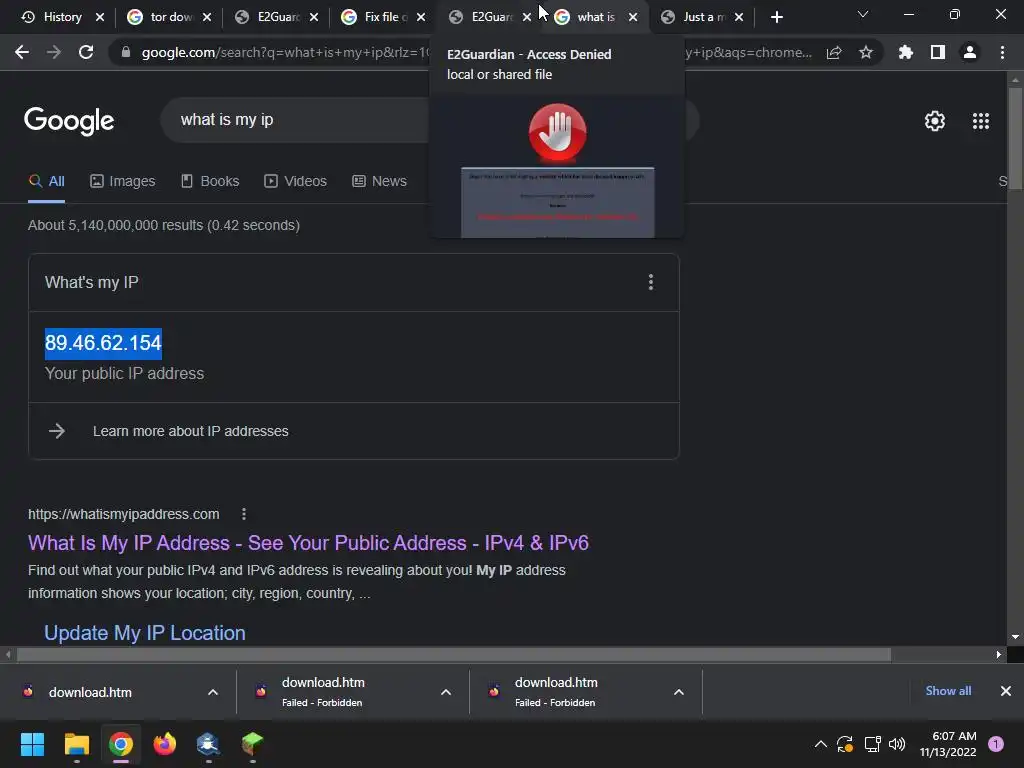Open Firefox from the taskbar
The width and height of the screenshot is (1024, 768).
click(165, 744)
